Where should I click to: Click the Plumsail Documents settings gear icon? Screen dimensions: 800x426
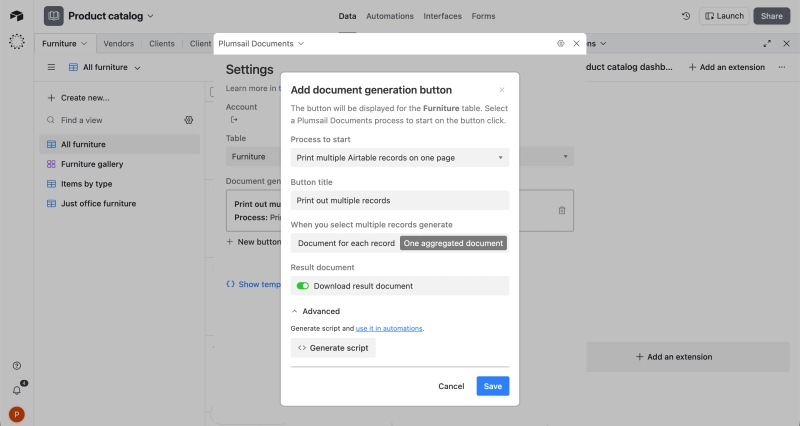(x=561, y=43)
